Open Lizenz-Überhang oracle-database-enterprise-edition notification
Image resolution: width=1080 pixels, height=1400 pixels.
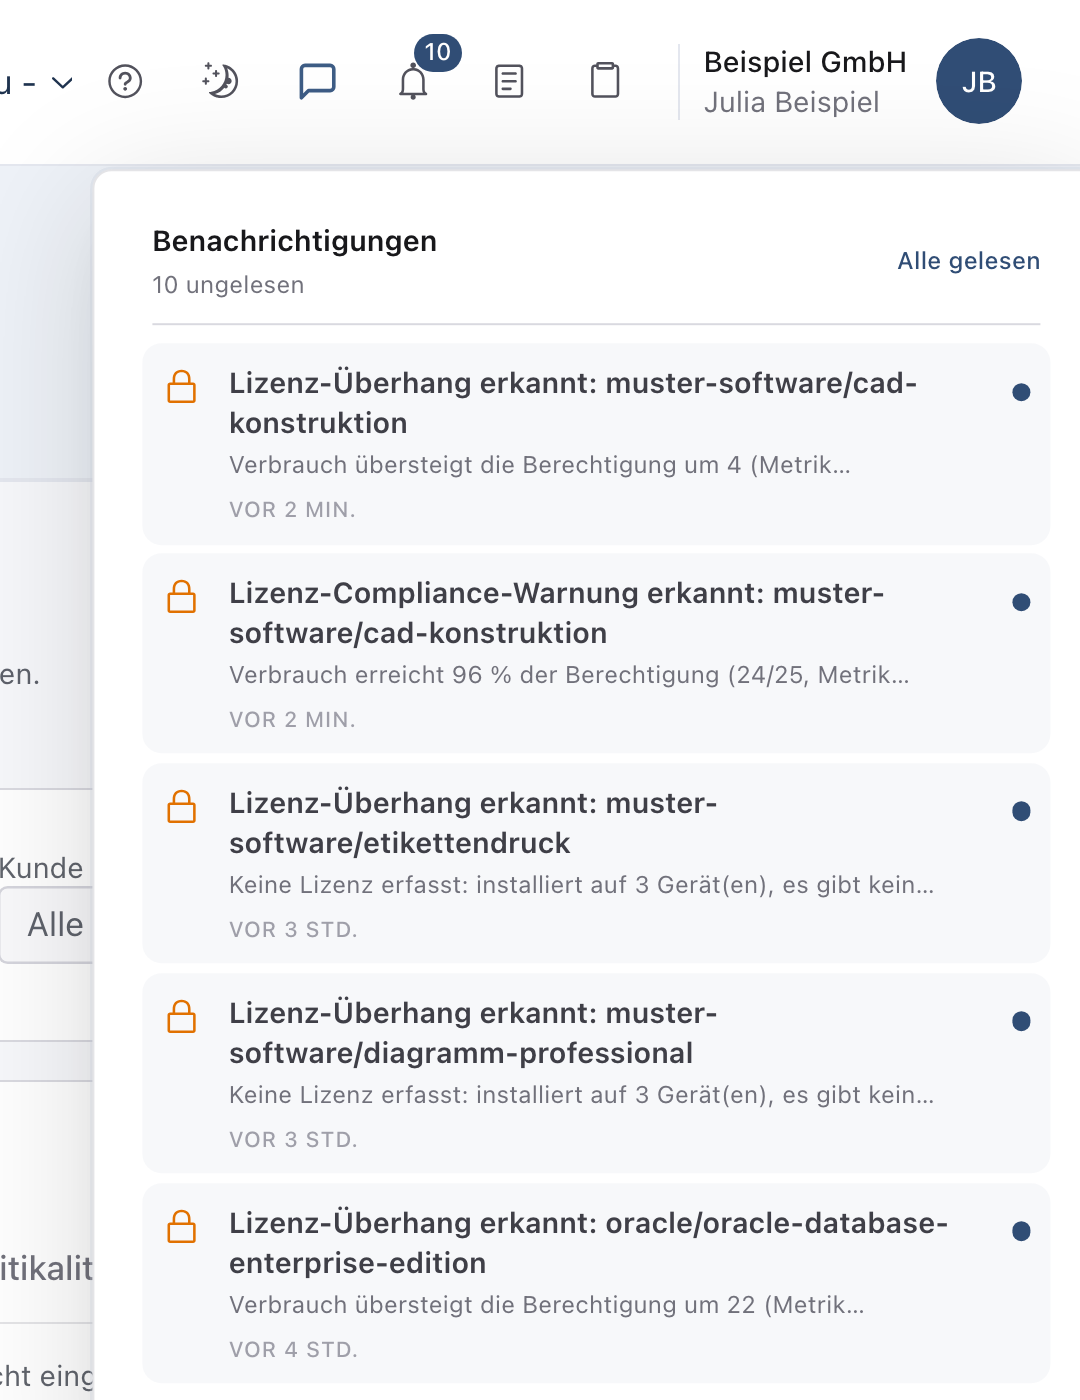pyautogui.click(x=596, y=1284)
